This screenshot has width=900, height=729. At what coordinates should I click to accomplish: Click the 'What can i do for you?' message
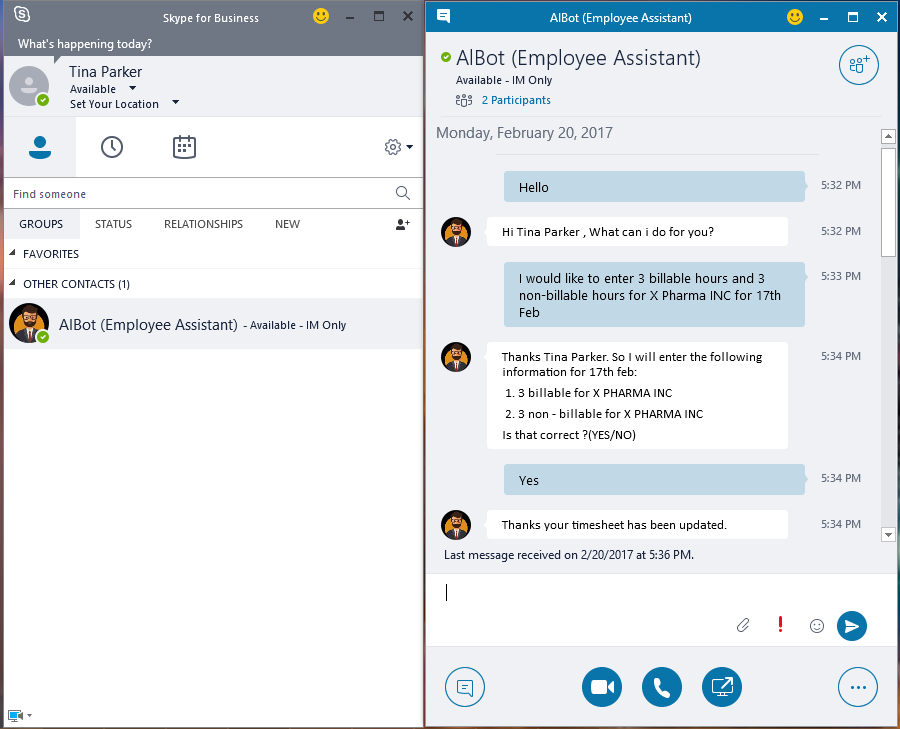point(637,232)
